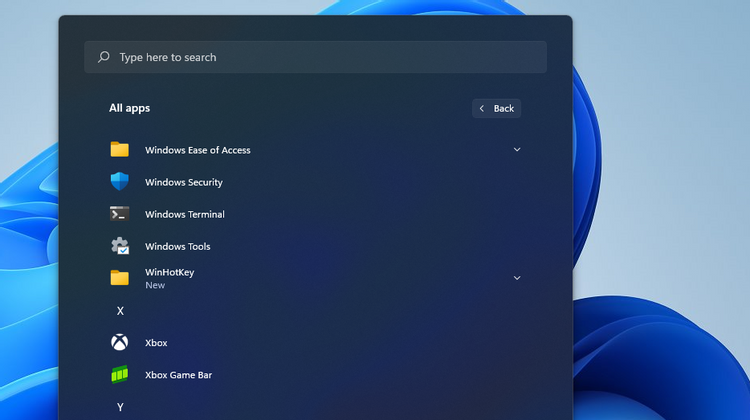The height and width of the screenshot is (420, 750).
Task: Click the Xbox logo icon
Action: 120,343
